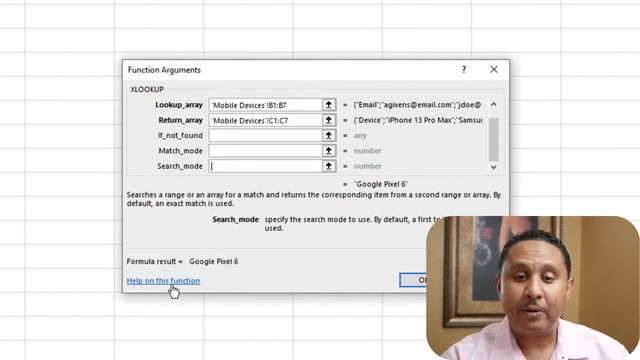Collapse dialog button beside Search_mode field

pos(329,166)
